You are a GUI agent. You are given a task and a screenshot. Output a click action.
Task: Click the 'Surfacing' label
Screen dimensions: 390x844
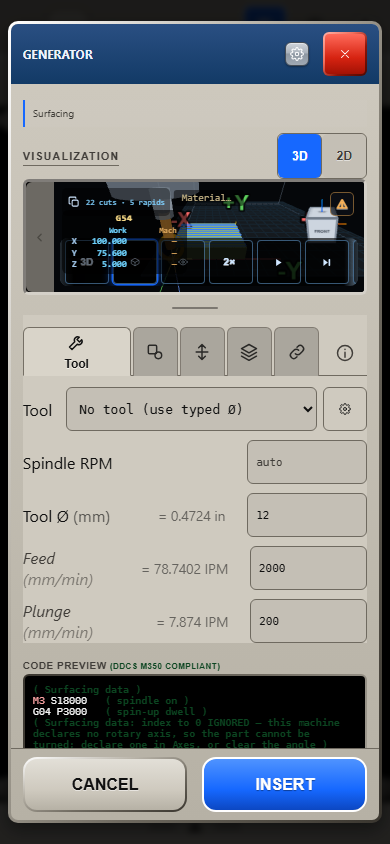click(53, 114)
